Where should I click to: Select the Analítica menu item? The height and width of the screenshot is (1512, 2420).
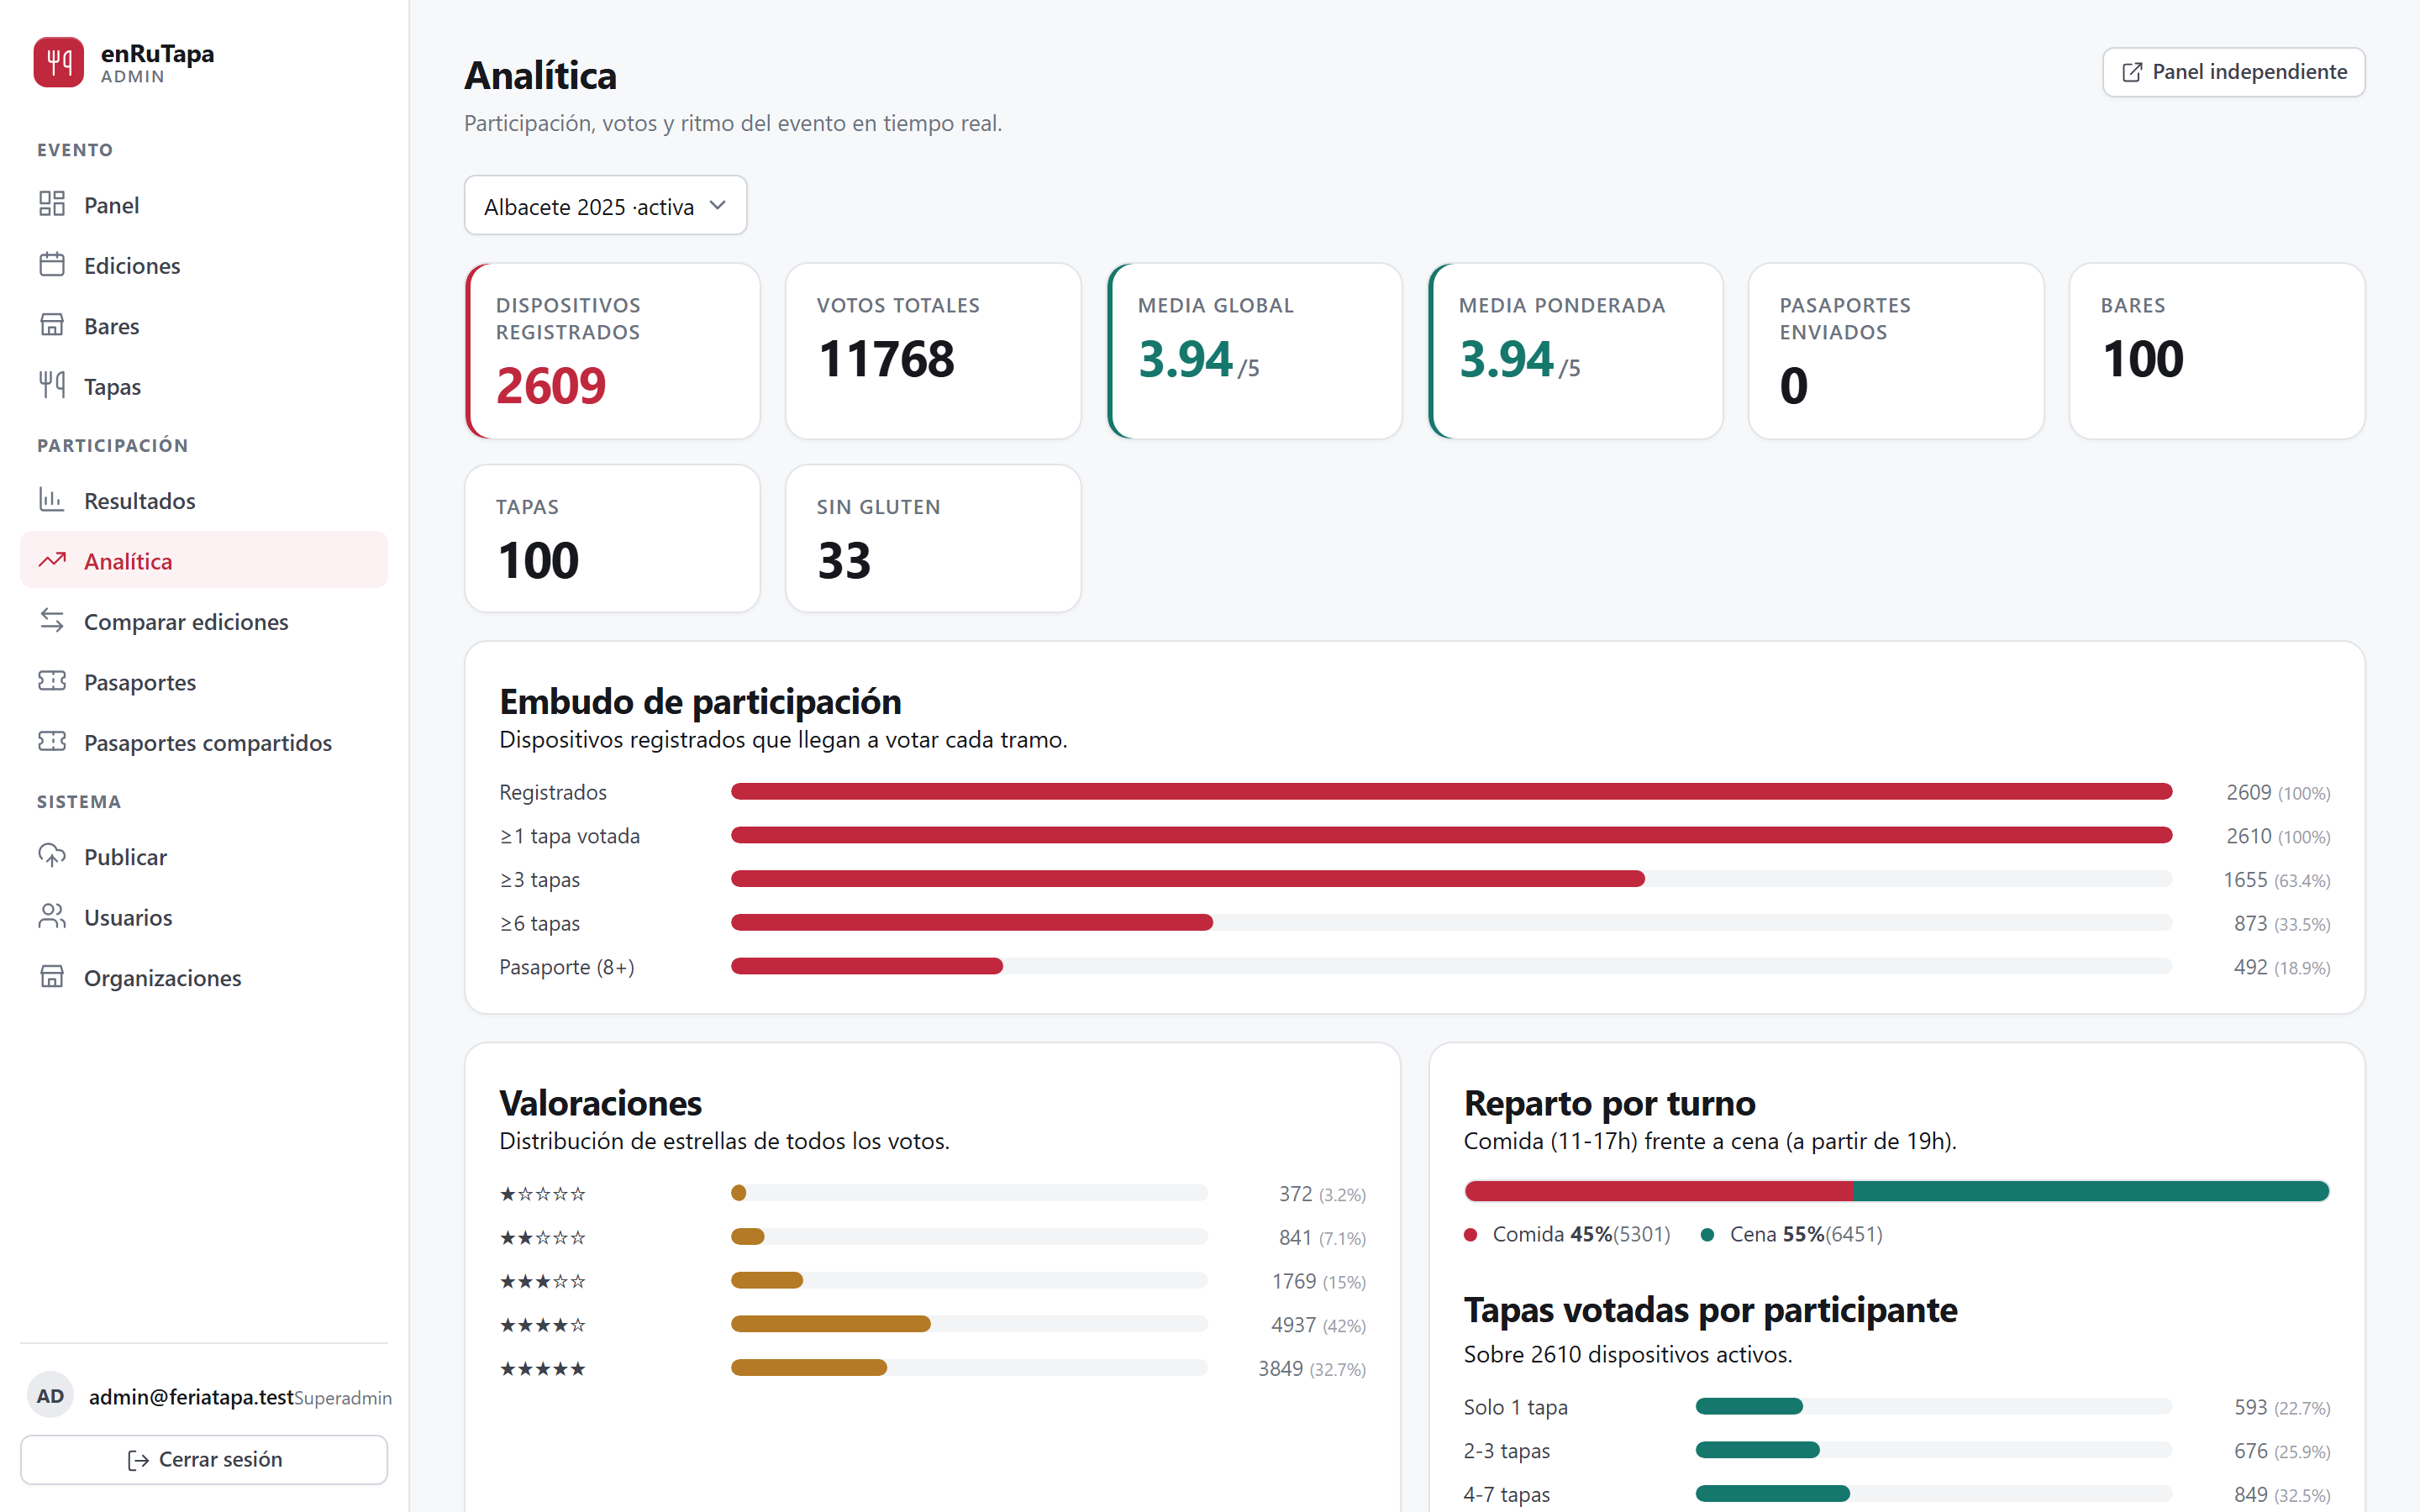point(204,561)
